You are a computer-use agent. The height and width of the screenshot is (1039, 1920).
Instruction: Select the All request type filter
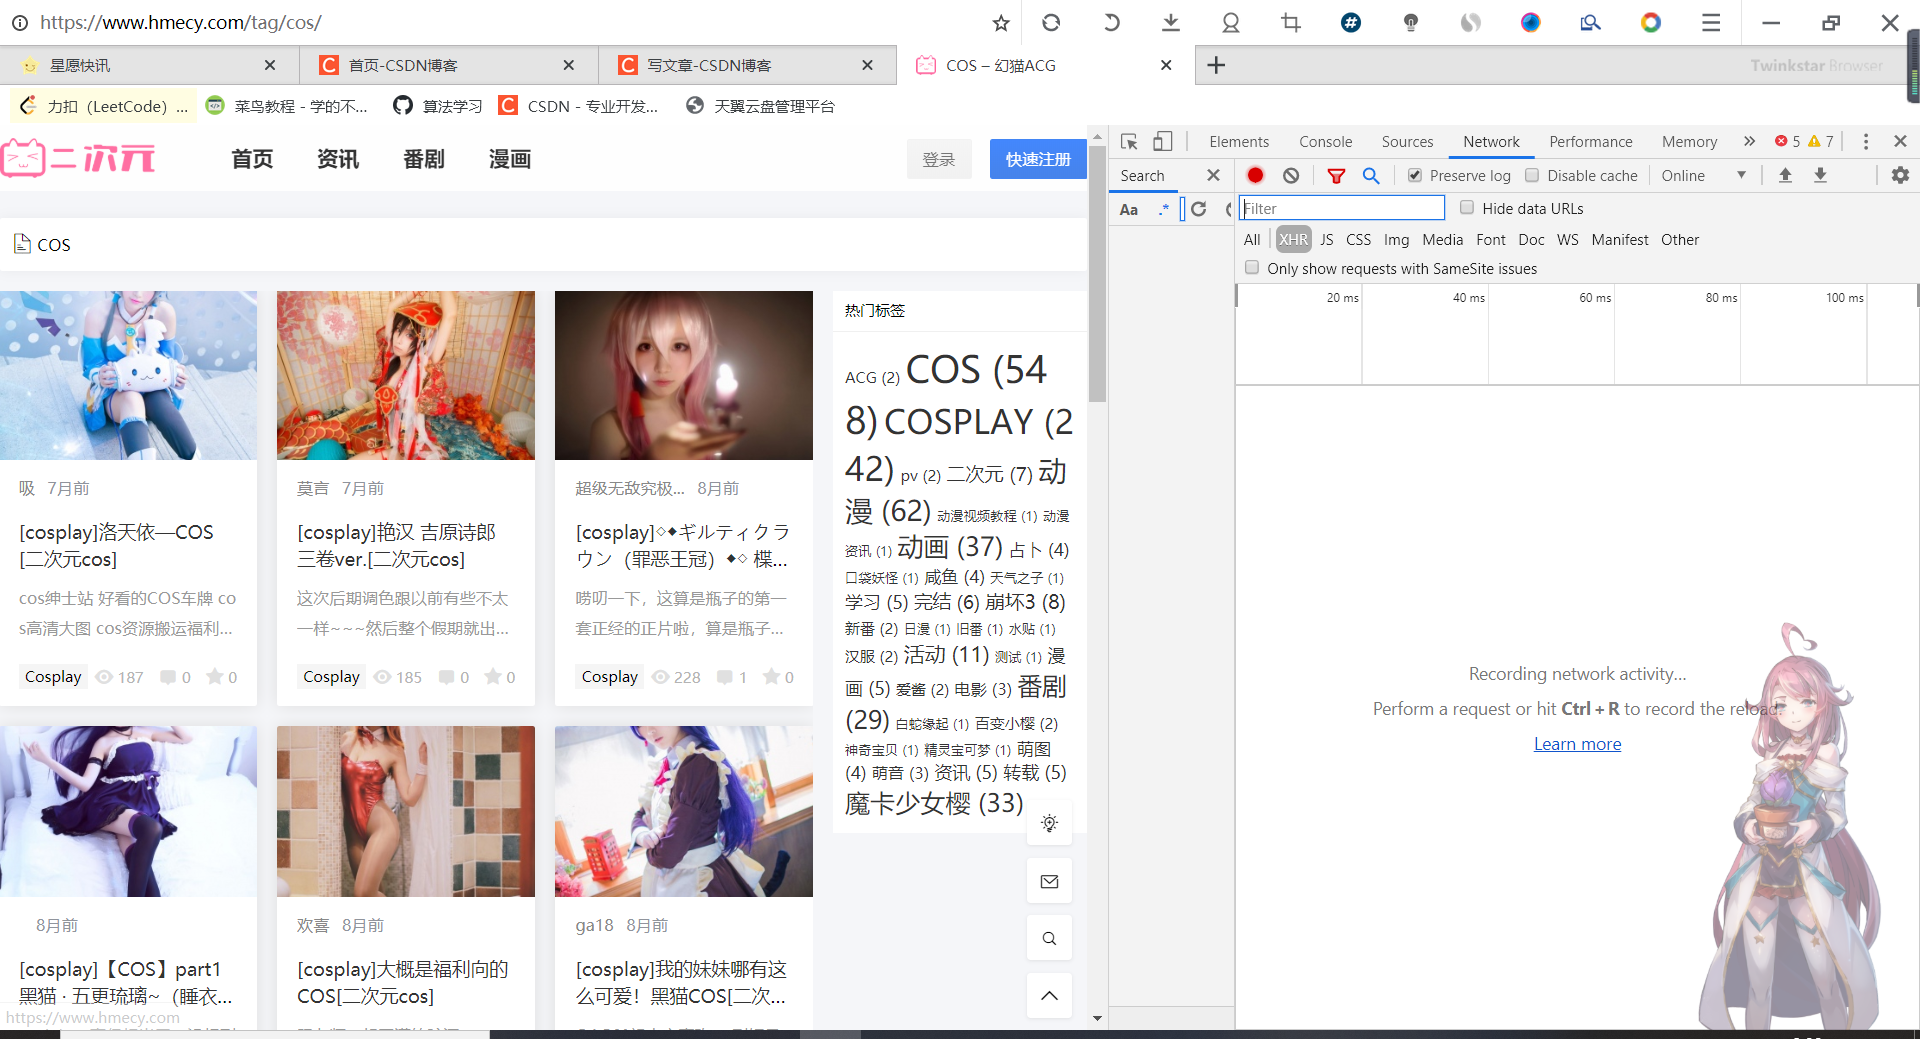click(x=1252, y=239)
